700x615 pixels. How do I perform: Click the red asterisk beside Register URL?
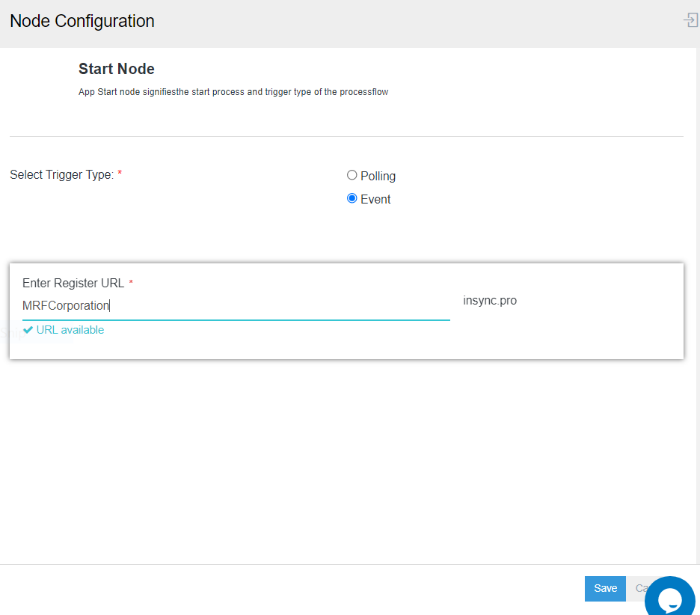pos(131,283)
